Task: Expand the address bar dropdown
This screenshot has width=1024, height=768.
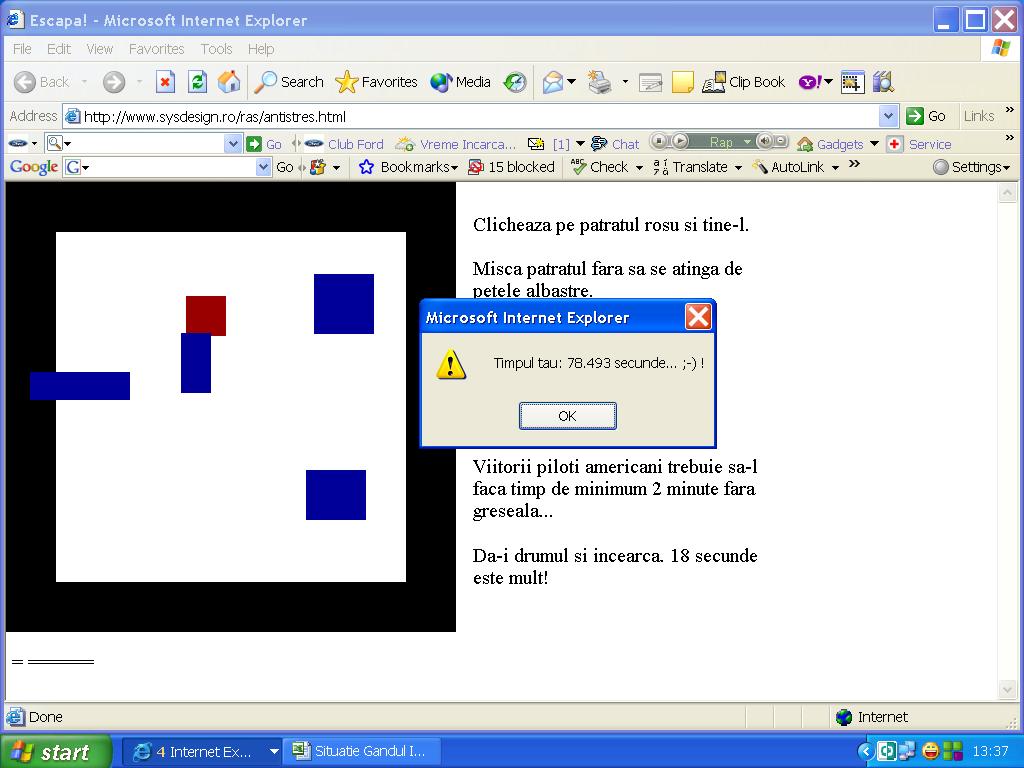Action: point(888,116)
